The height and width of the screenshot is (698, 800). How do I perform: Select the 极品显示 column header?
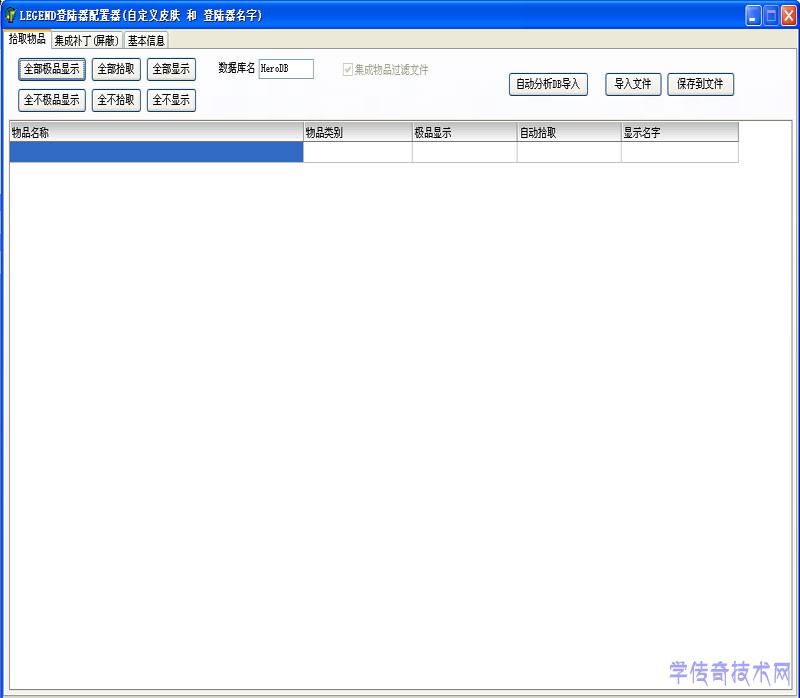[464, 132]
